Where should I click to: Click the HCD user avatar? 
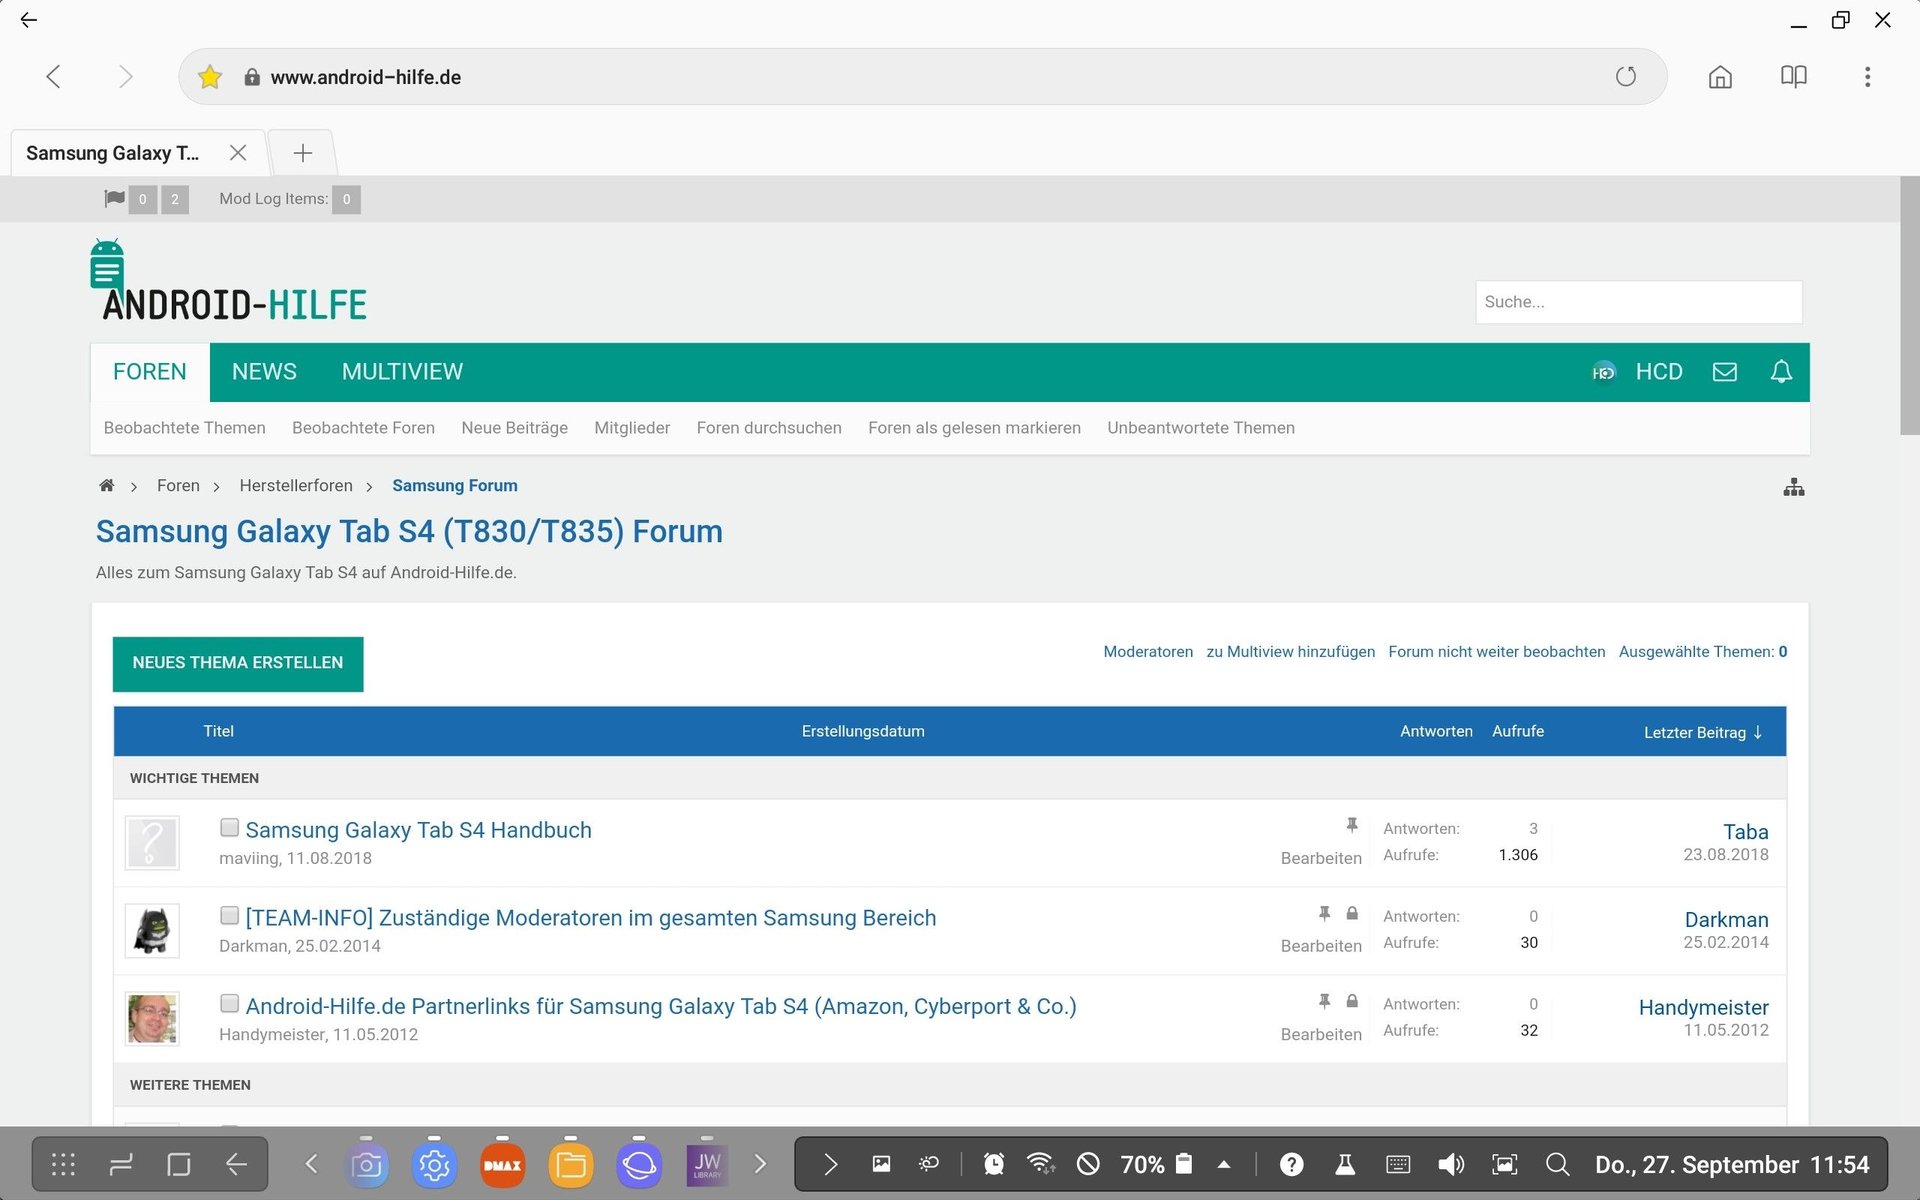[1603, 372]
